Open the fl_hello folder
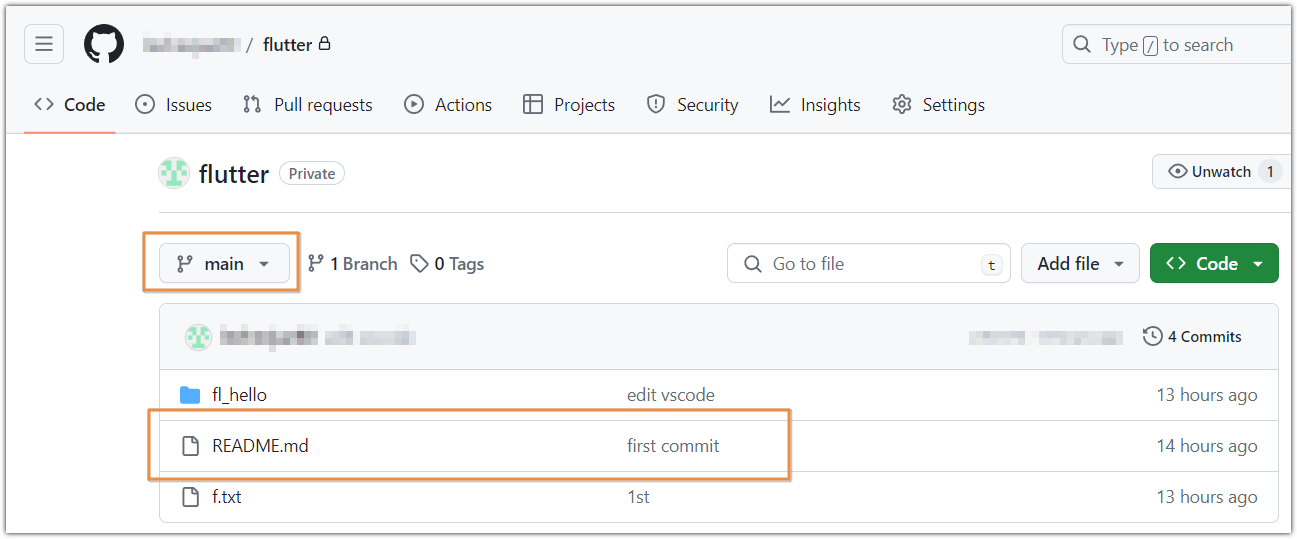 coord(239,395)
